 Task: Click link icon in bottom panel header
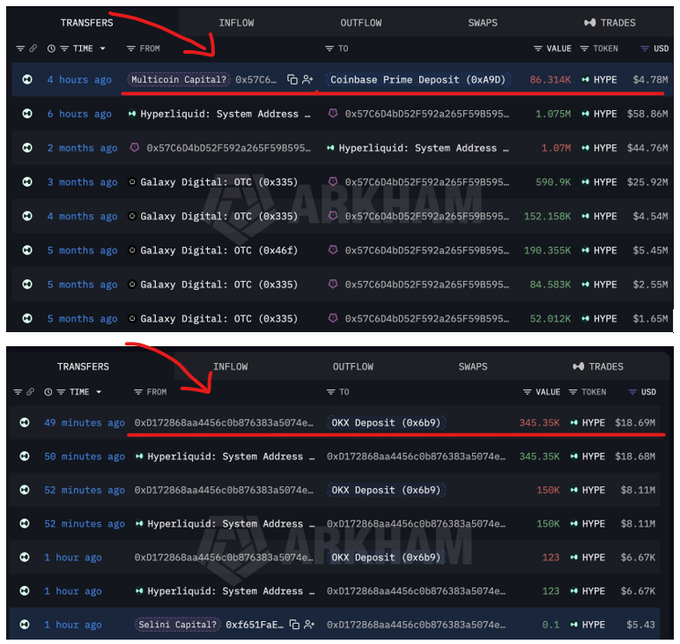pyautogui.click(x=30, y=392)
